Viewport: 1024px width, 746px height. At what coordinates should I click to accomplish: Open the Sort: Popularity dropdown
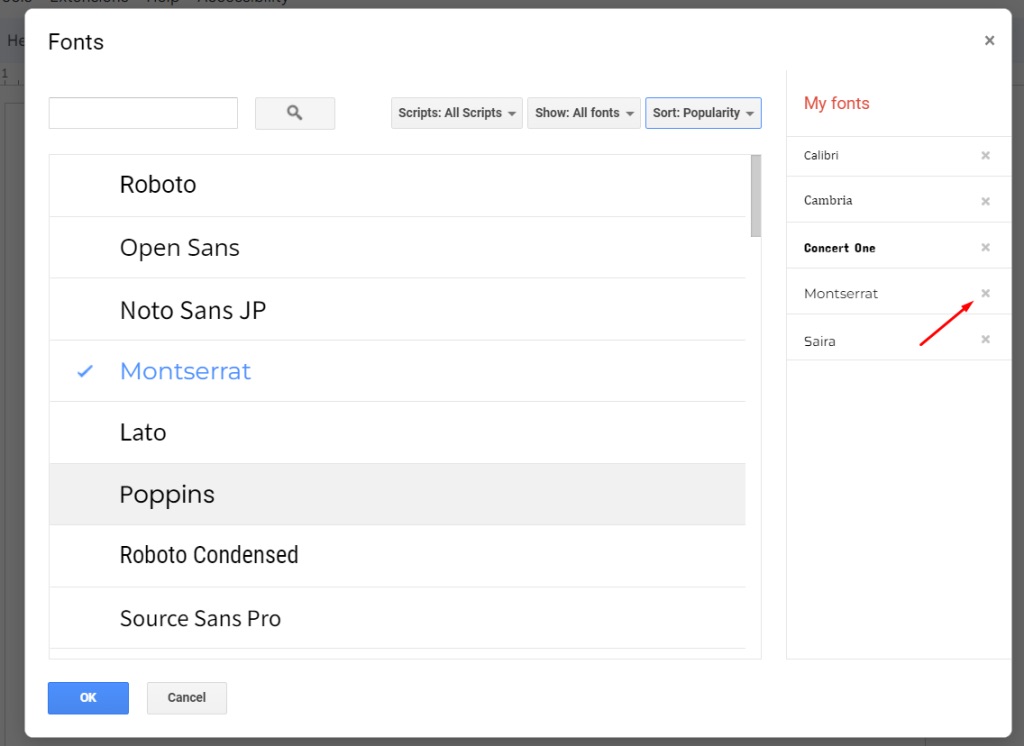coord(703,113)
